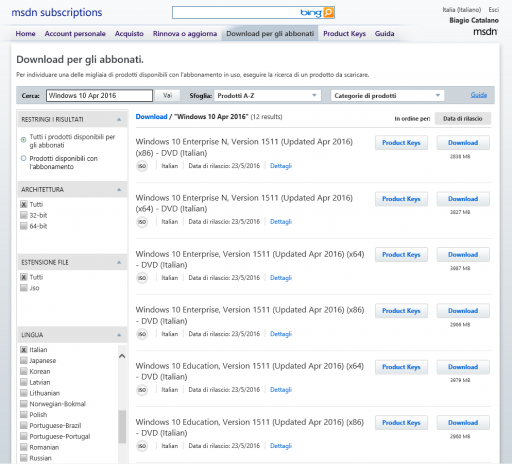Viewport: 512px width, 464px height.
Task: Open the Guida navigation tab
Action: pos(384,34)
